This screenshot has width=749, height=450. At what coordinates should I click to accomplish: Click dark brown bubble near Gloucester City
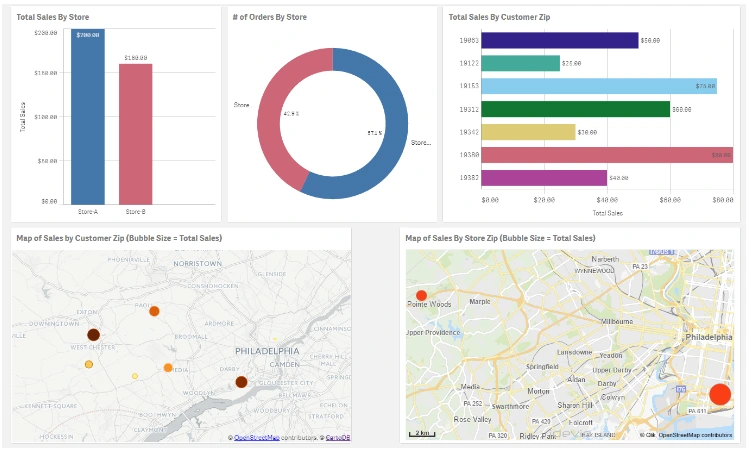point(241,382)
